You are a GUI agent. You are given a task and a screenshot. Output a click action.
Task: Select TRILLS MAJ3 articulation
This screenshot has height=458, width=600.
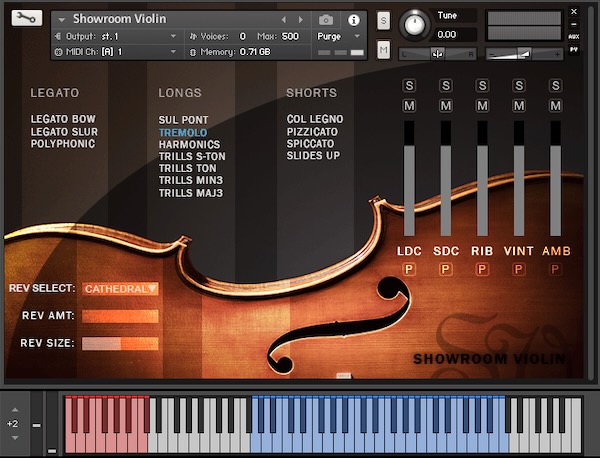pyautogui.click(x=191, y=193)
